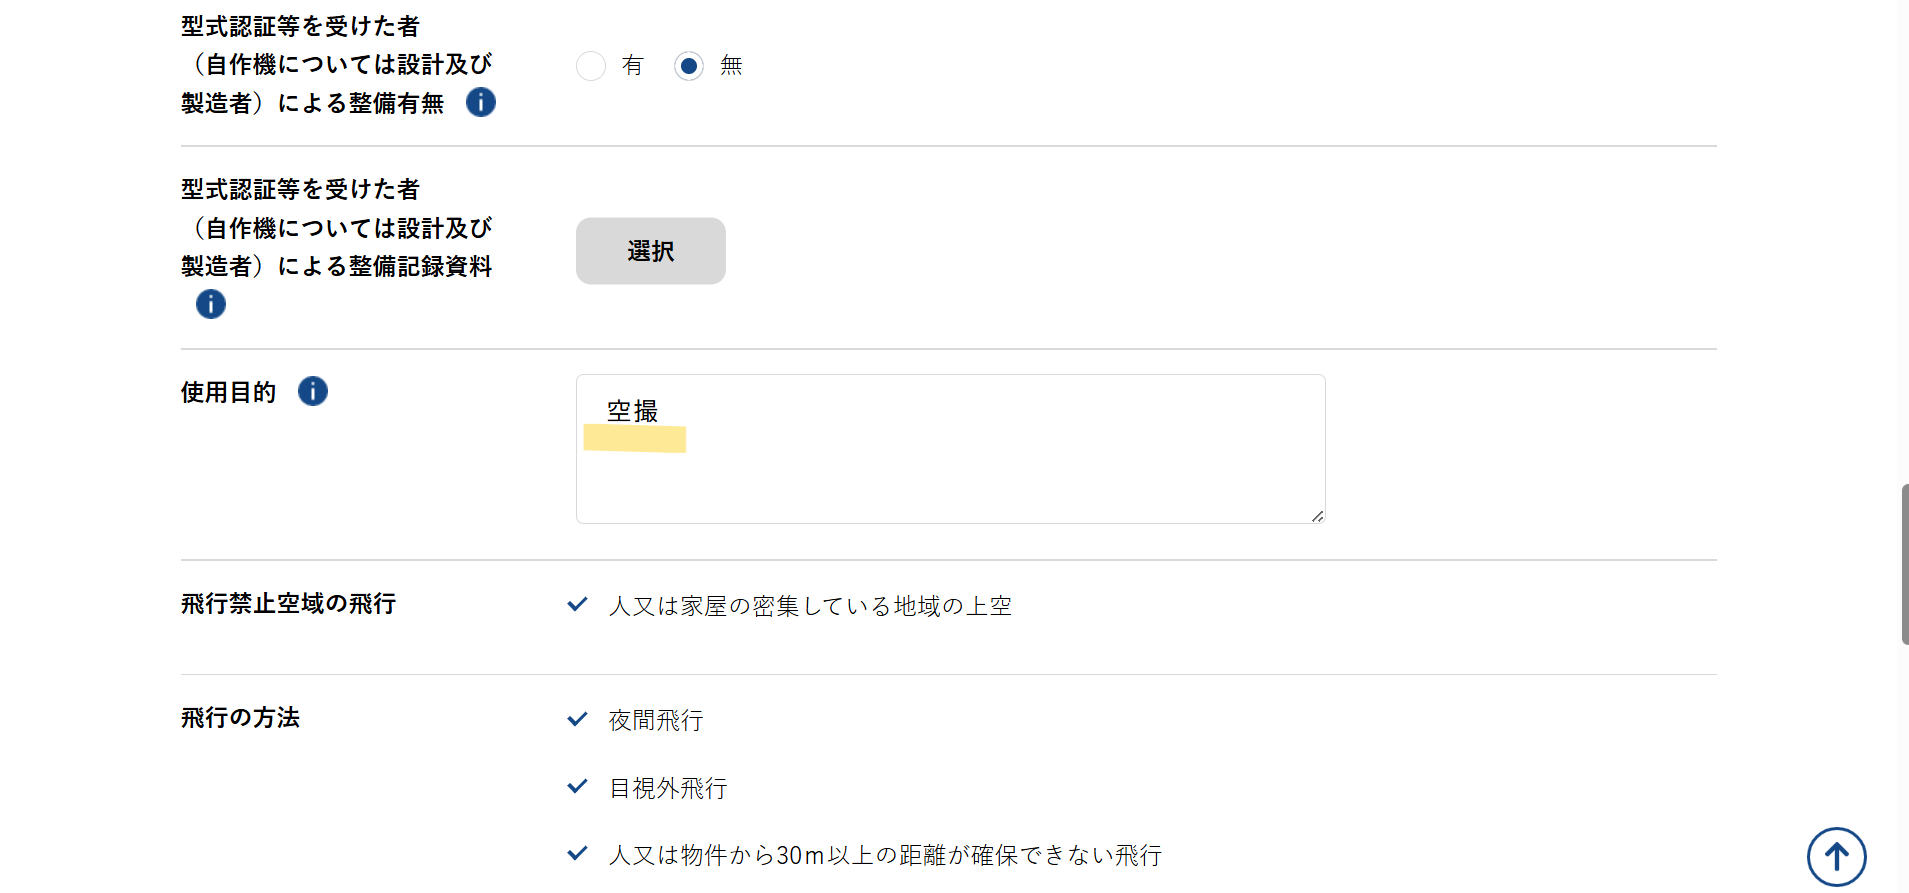Click the 使用目的 field label
The width and height of the screenshot is (1909, 893).
pyautogui.click(x=228, y=392)
